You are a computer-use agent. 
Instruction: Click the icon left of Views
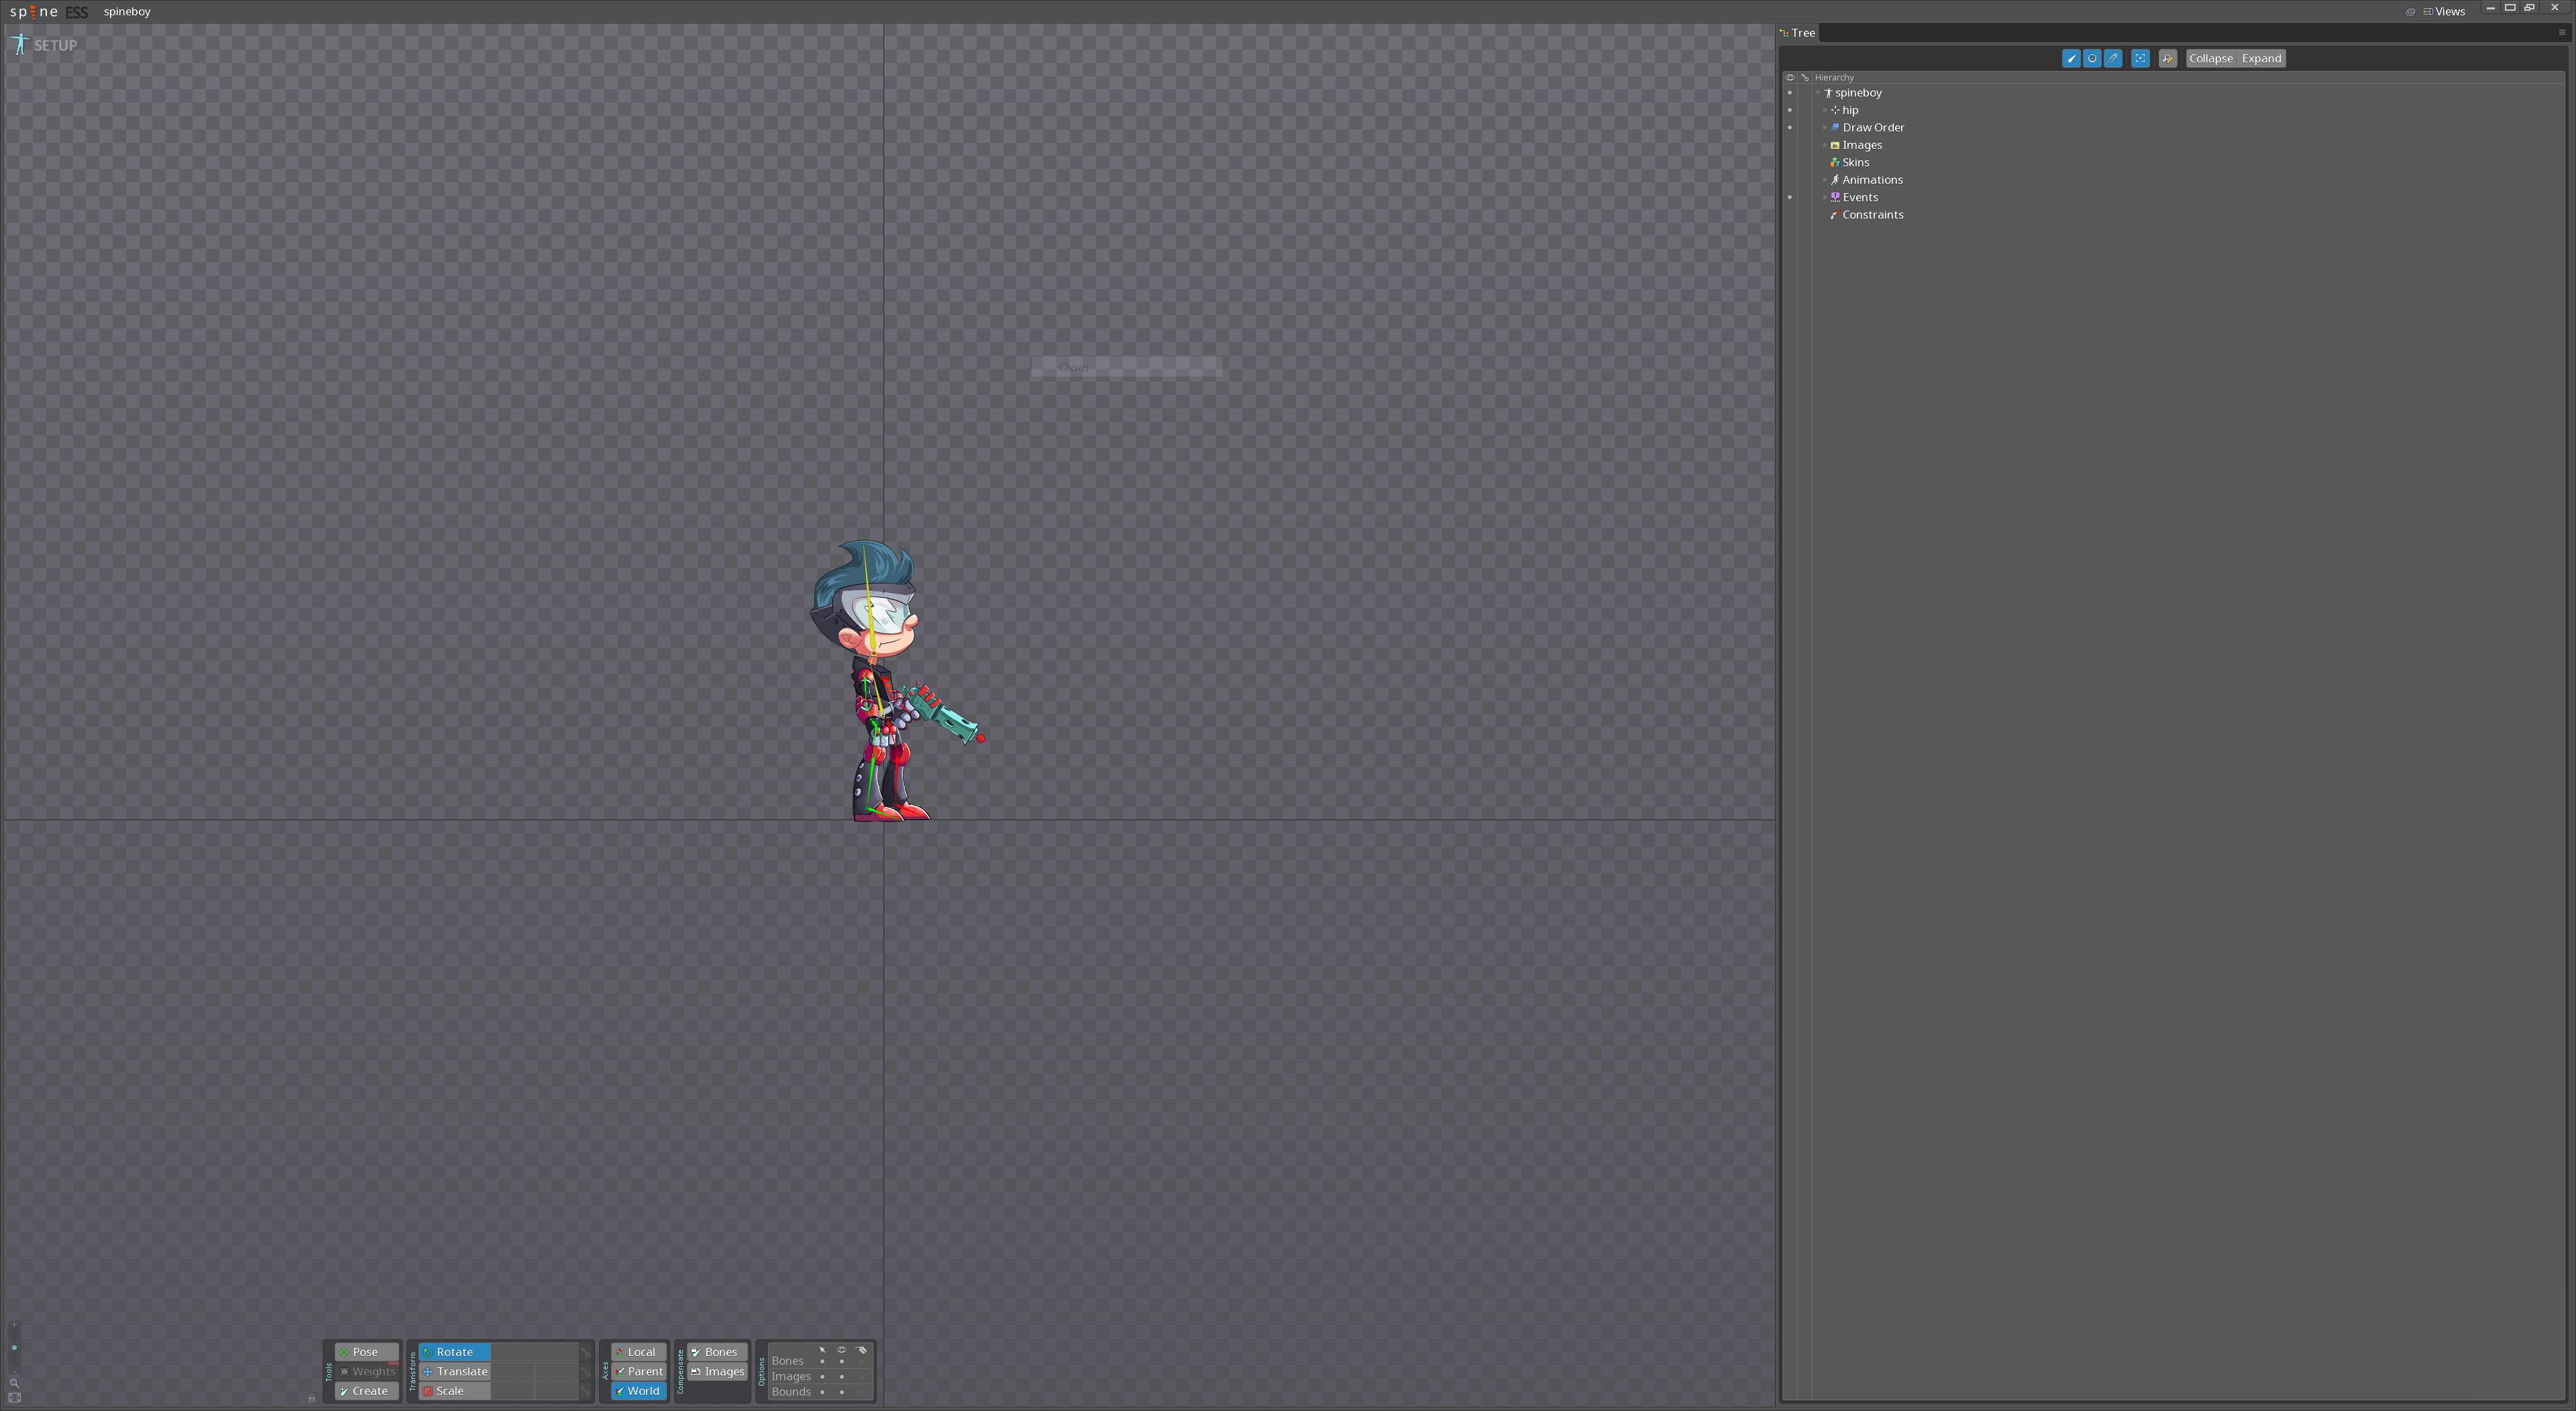click(2410, 12)
